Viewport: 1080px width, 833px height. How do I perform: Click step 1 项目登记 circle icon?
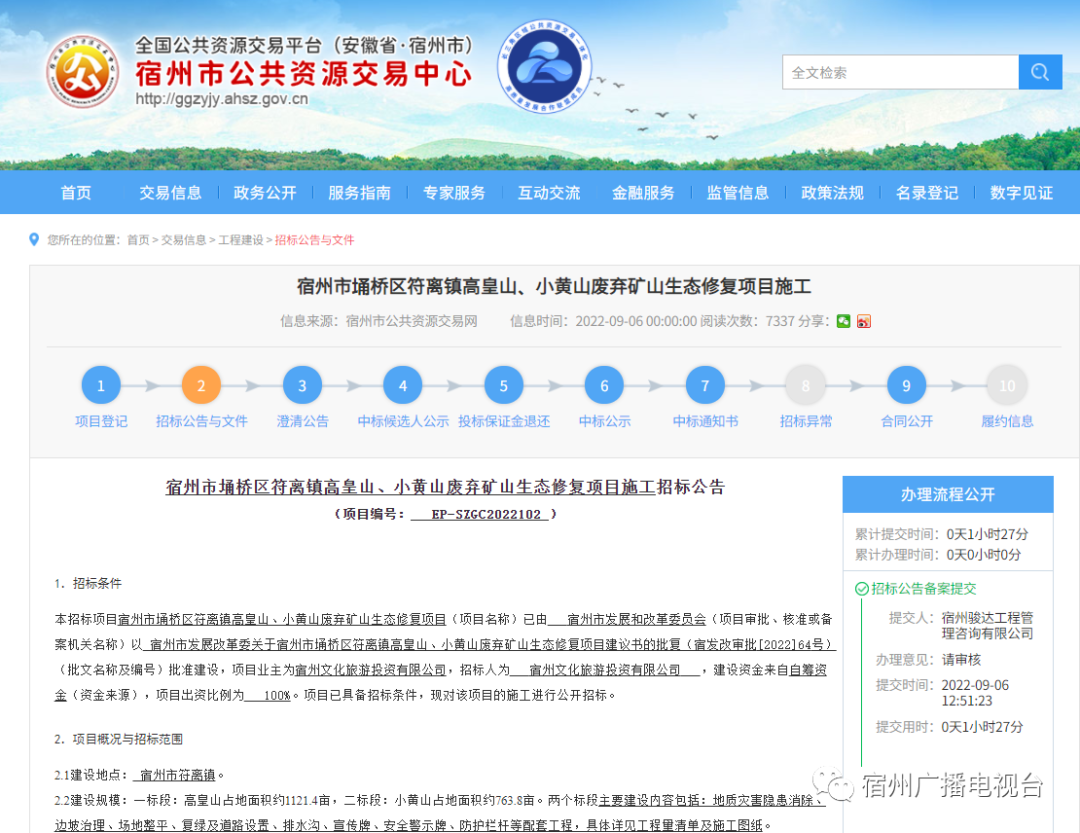pyautogui.click(x=101, y=385)
